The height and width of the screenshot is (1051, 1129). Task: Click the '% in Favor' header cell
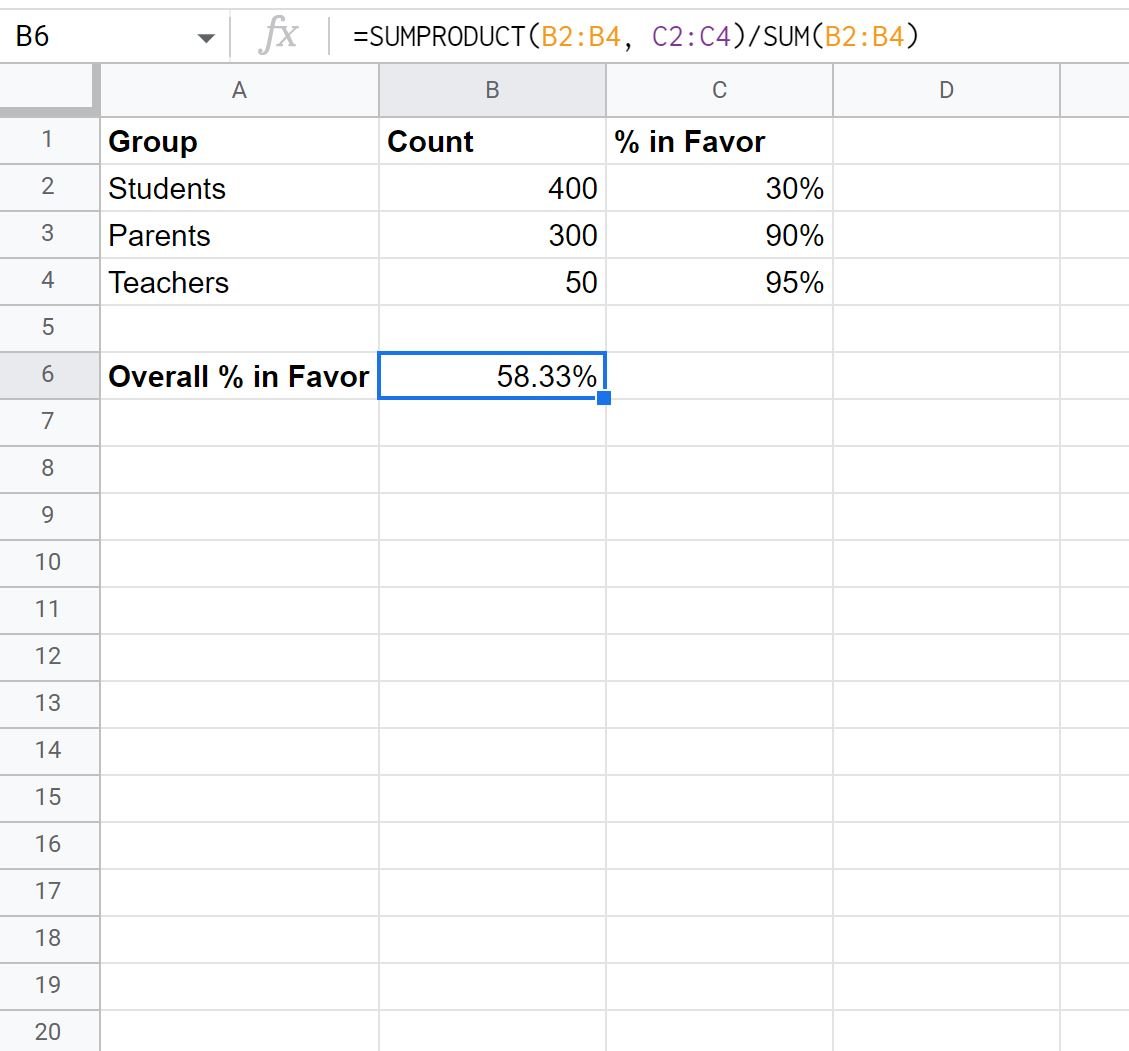(719, 140)
